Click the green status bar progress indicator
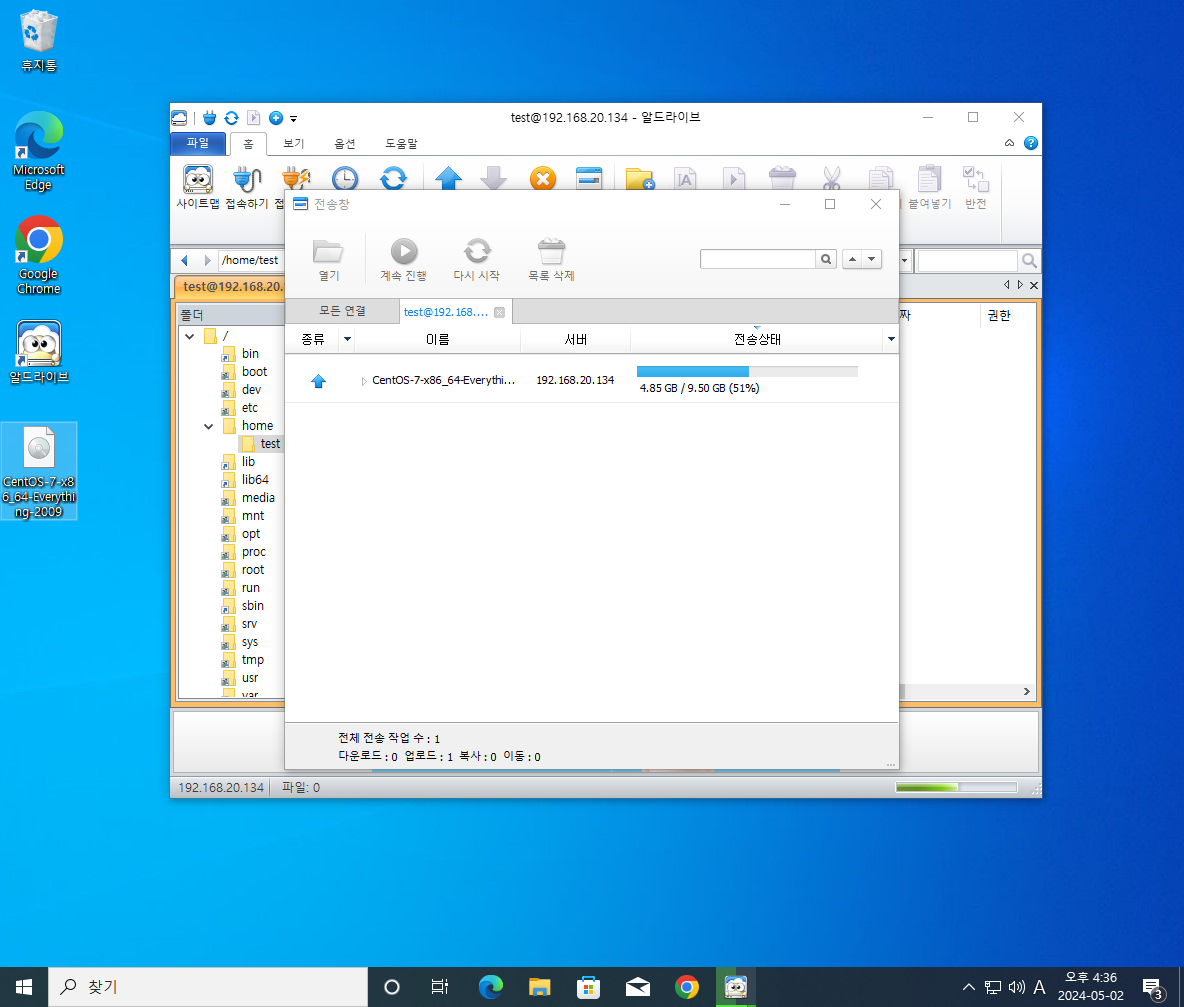Viewport: 1184px width, 1007px height. coord(956,787)
